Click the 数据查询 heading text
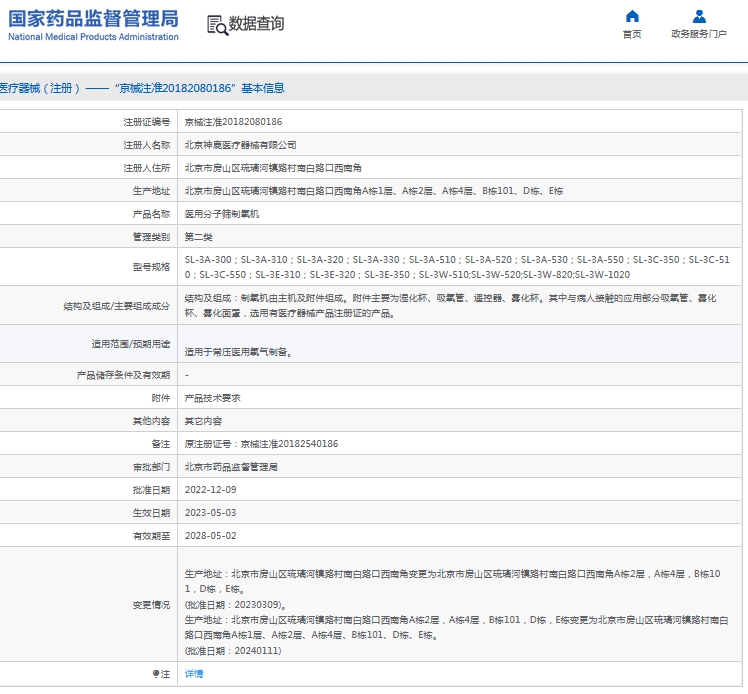Screen dimensions: 748x694 (256, 23)
